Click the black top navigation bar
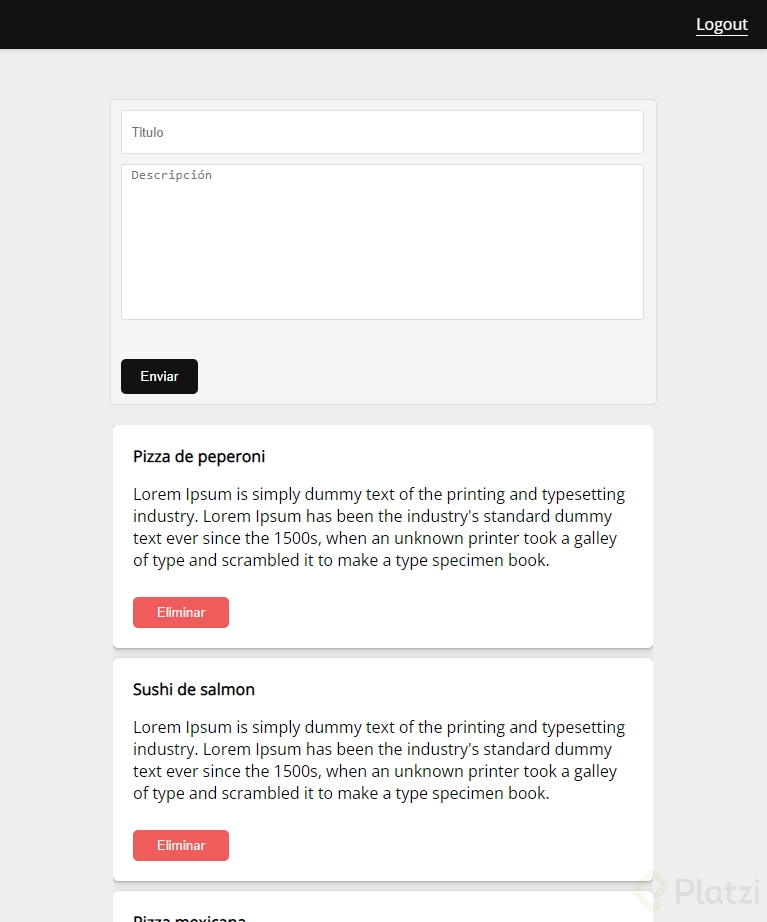Screen dimensions: 767x922 (350, 25)
